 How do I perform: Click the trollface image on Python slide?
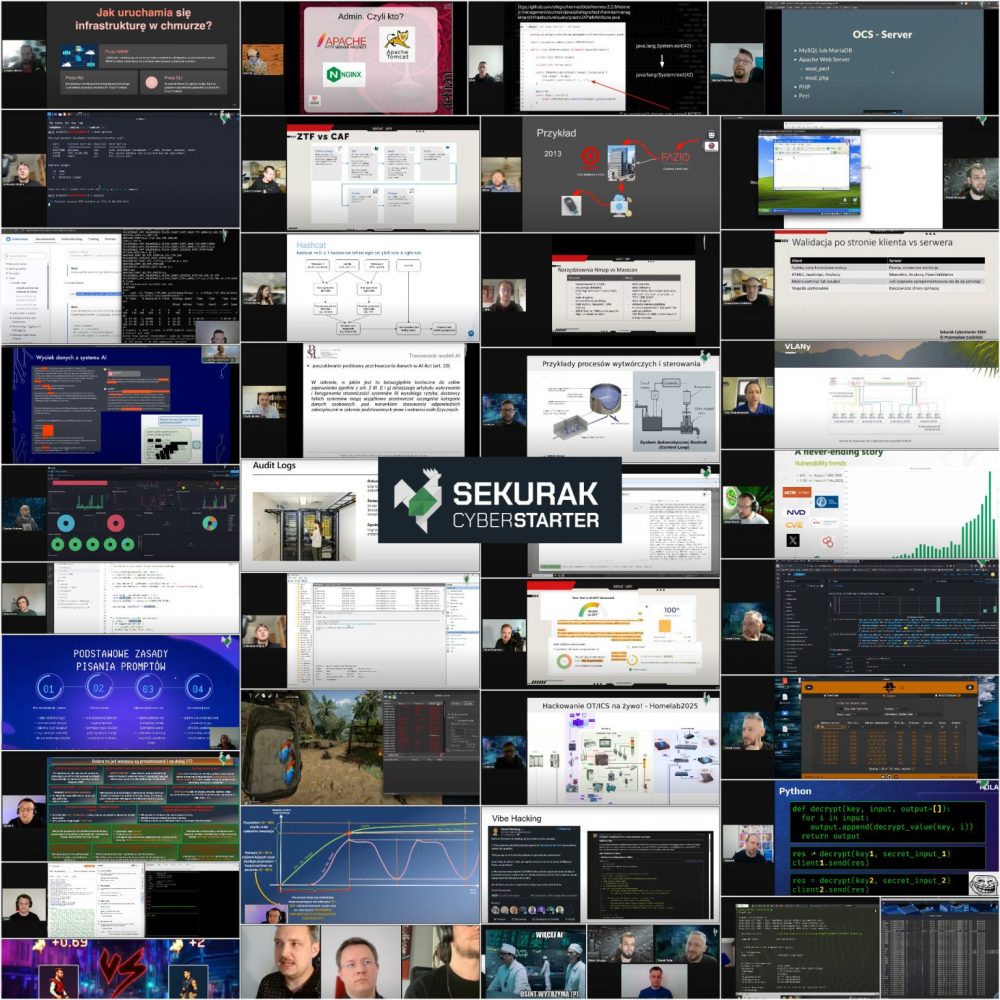tap(983, 883)
